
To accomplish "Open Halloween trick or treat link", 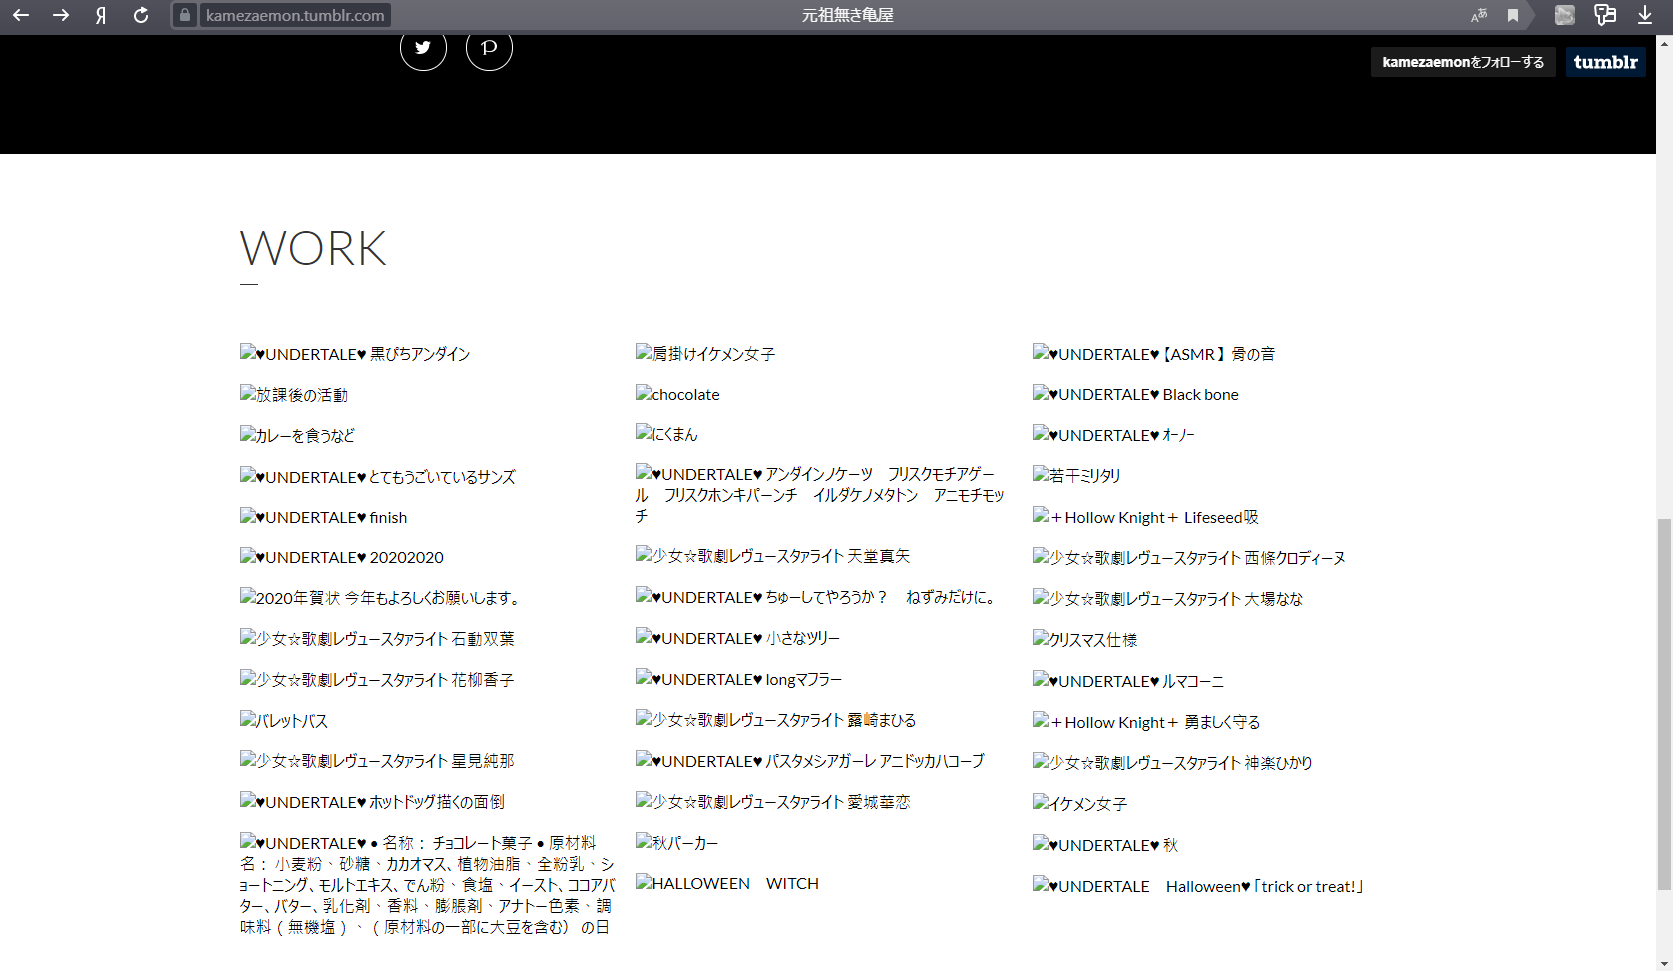I will tap(1199, 886).
